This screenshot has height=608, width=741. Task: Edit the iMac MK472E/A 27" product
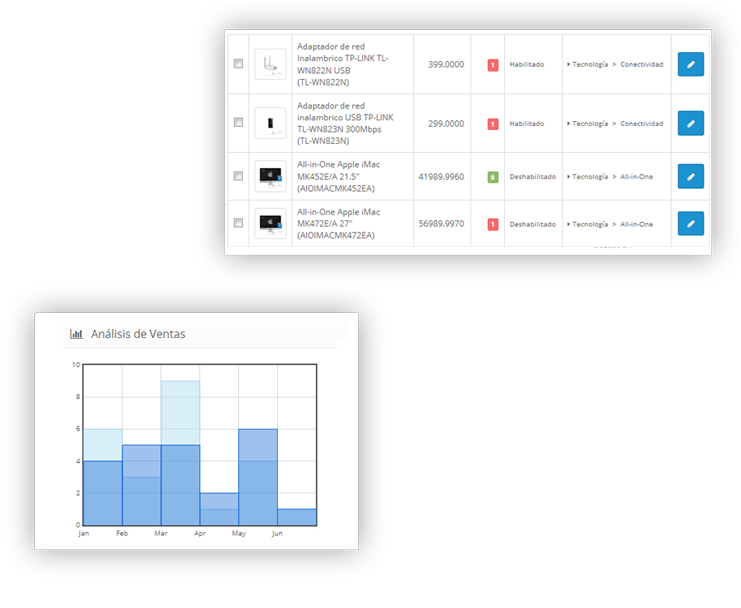[x=690, y=224]
